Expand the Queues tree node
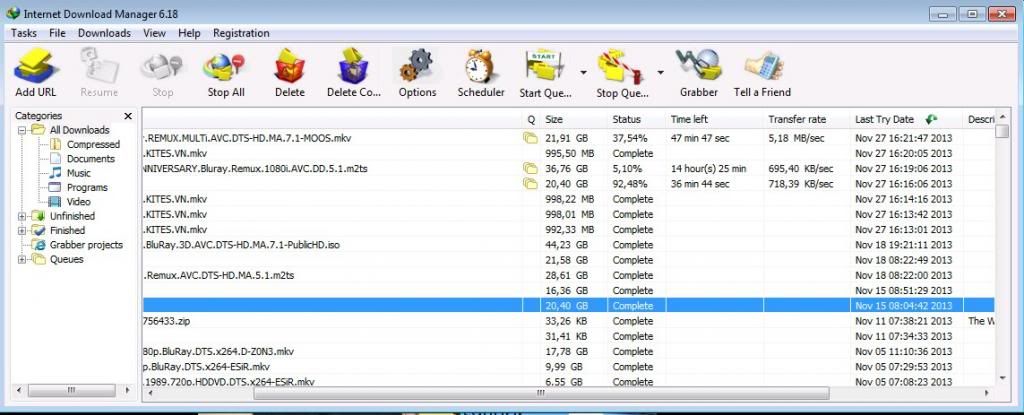Viewport: 1024px width, 415px height. pos(22,259)
